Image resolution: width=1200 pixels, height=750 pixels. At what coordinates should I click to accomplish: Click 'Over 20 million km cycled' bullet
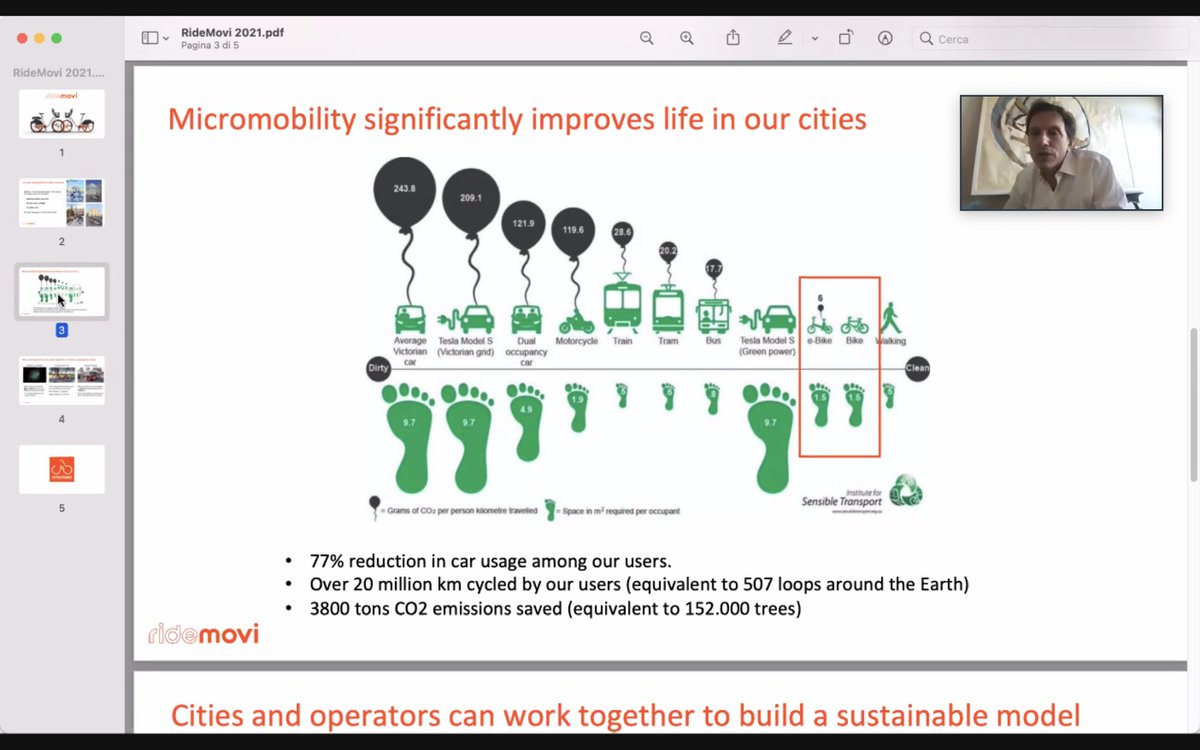click(x=639, y=584)
